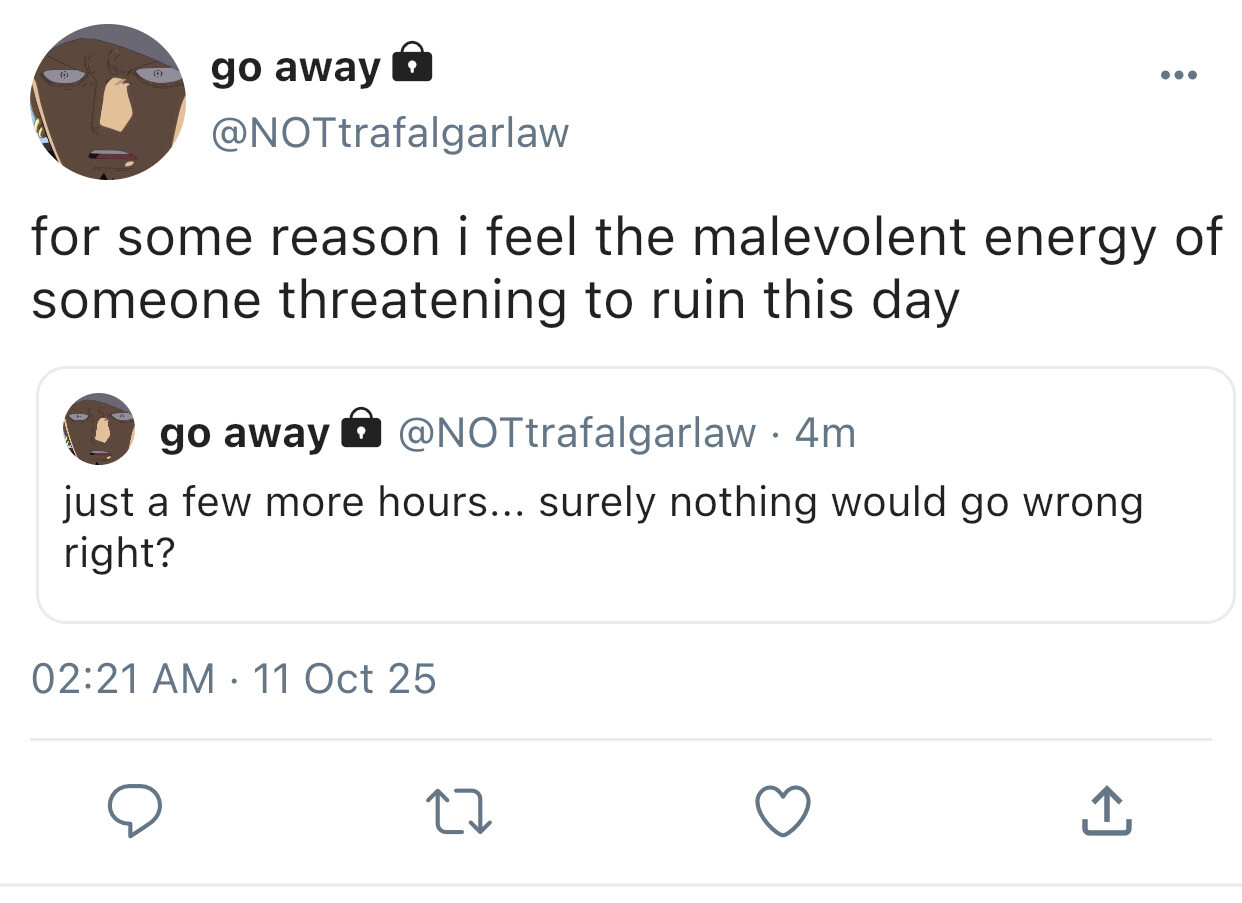Tap the @NOTtrafalgarlaw handle in the quoted tweet
This screenshot has height=903, width=1242.
[577, 432]
